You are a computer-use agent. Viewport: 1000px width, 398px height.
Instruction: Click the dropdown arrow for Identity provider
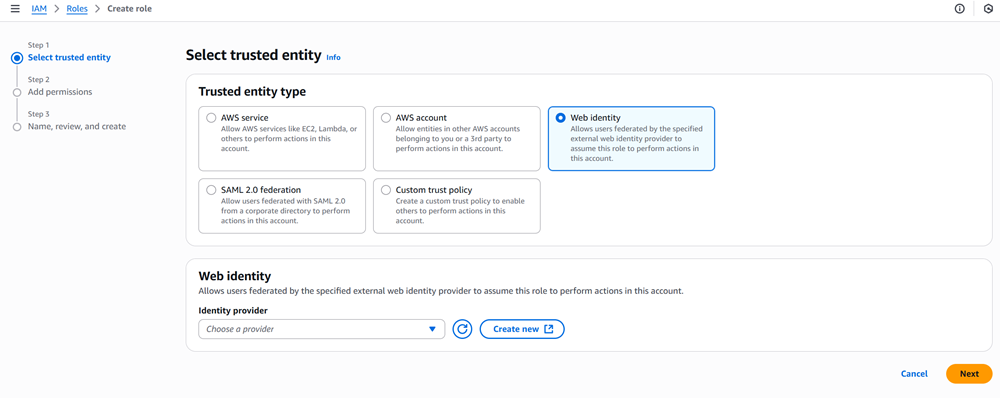pyautogui.click(x=432, y=329)
